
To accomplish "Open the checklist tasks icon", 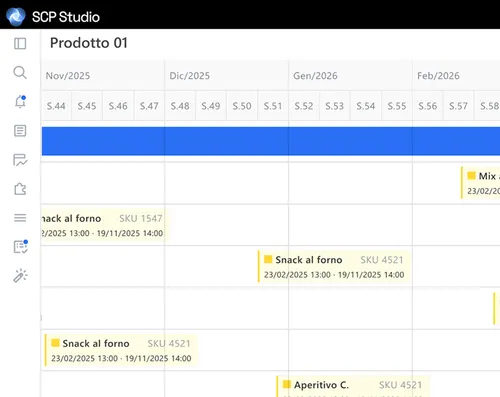I will pos(20,247).
